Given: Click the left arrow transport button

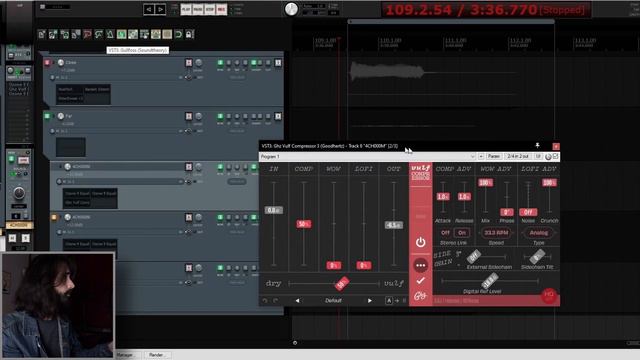Looking at the screenshot, I should click(x=149, y=9).
